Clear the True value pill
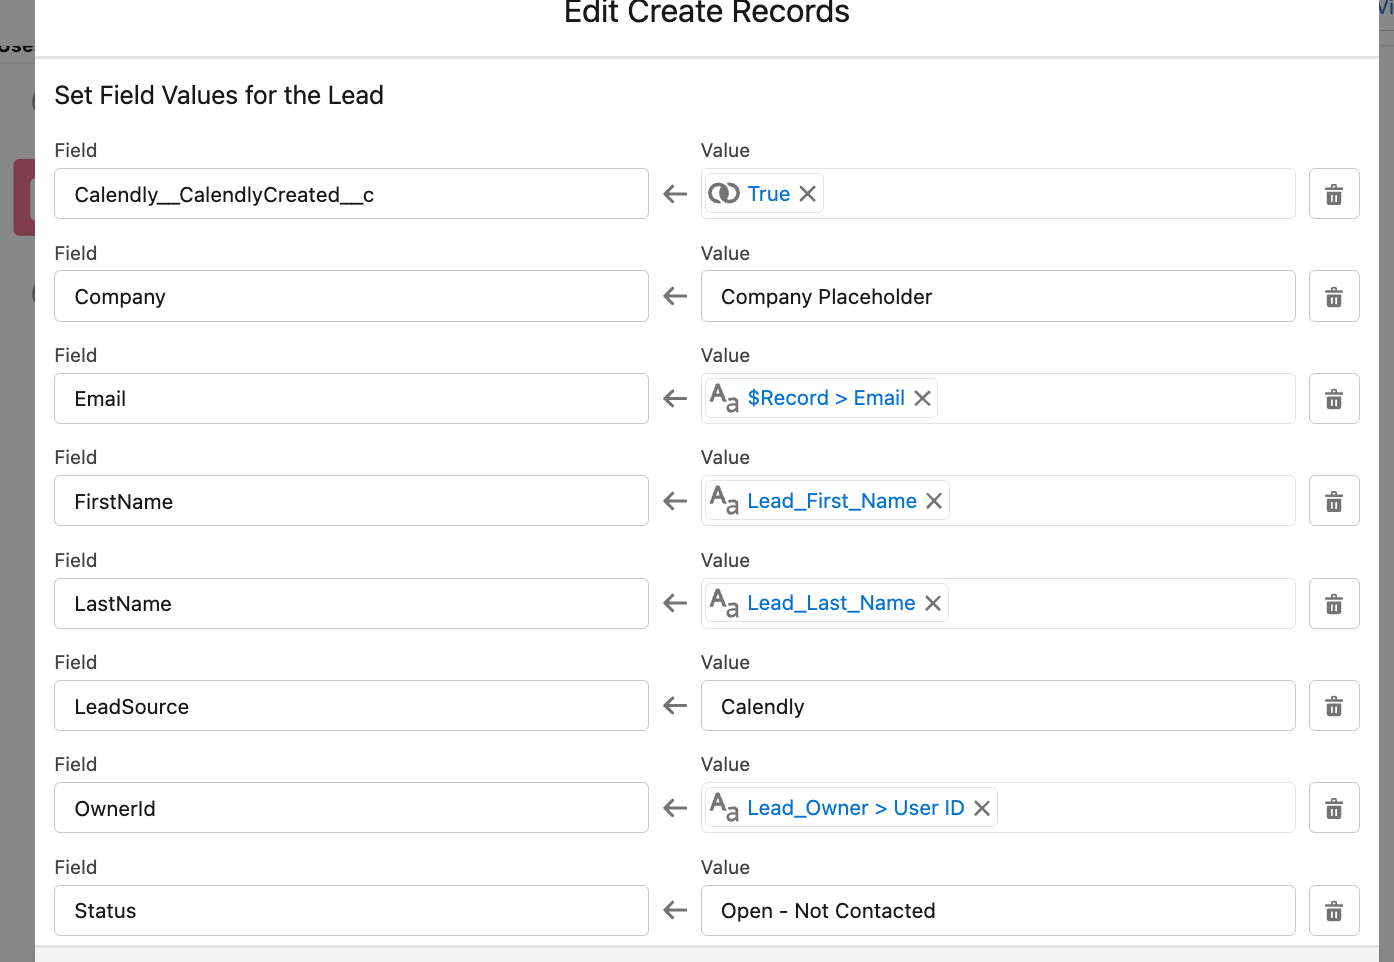 808,194
